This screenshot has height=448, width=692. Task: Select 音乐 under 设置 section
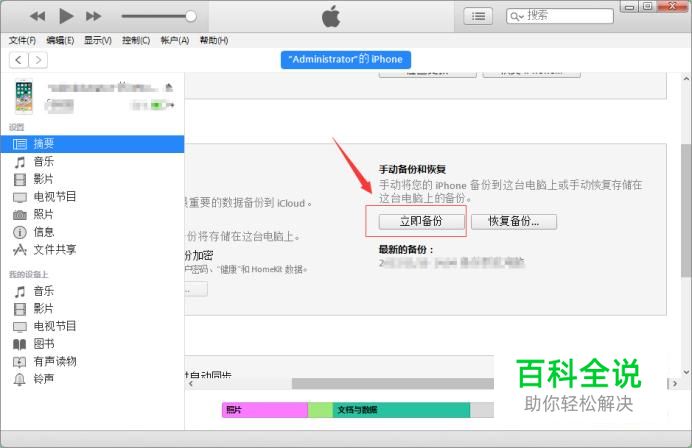click(92, 162)
